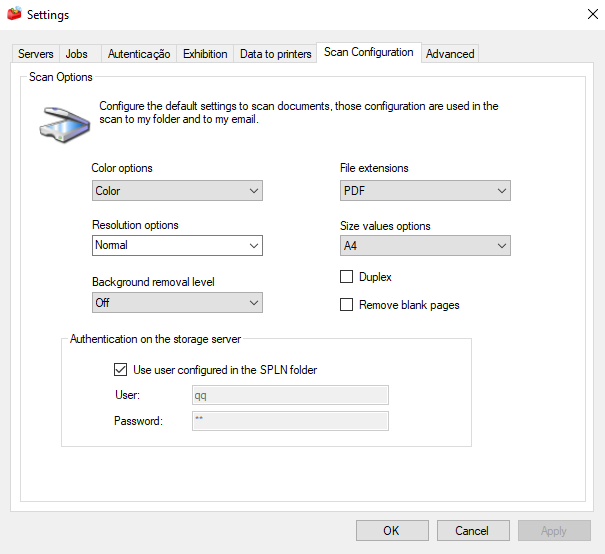
Task: Click the User text field
Action: (x=290, y=395)
